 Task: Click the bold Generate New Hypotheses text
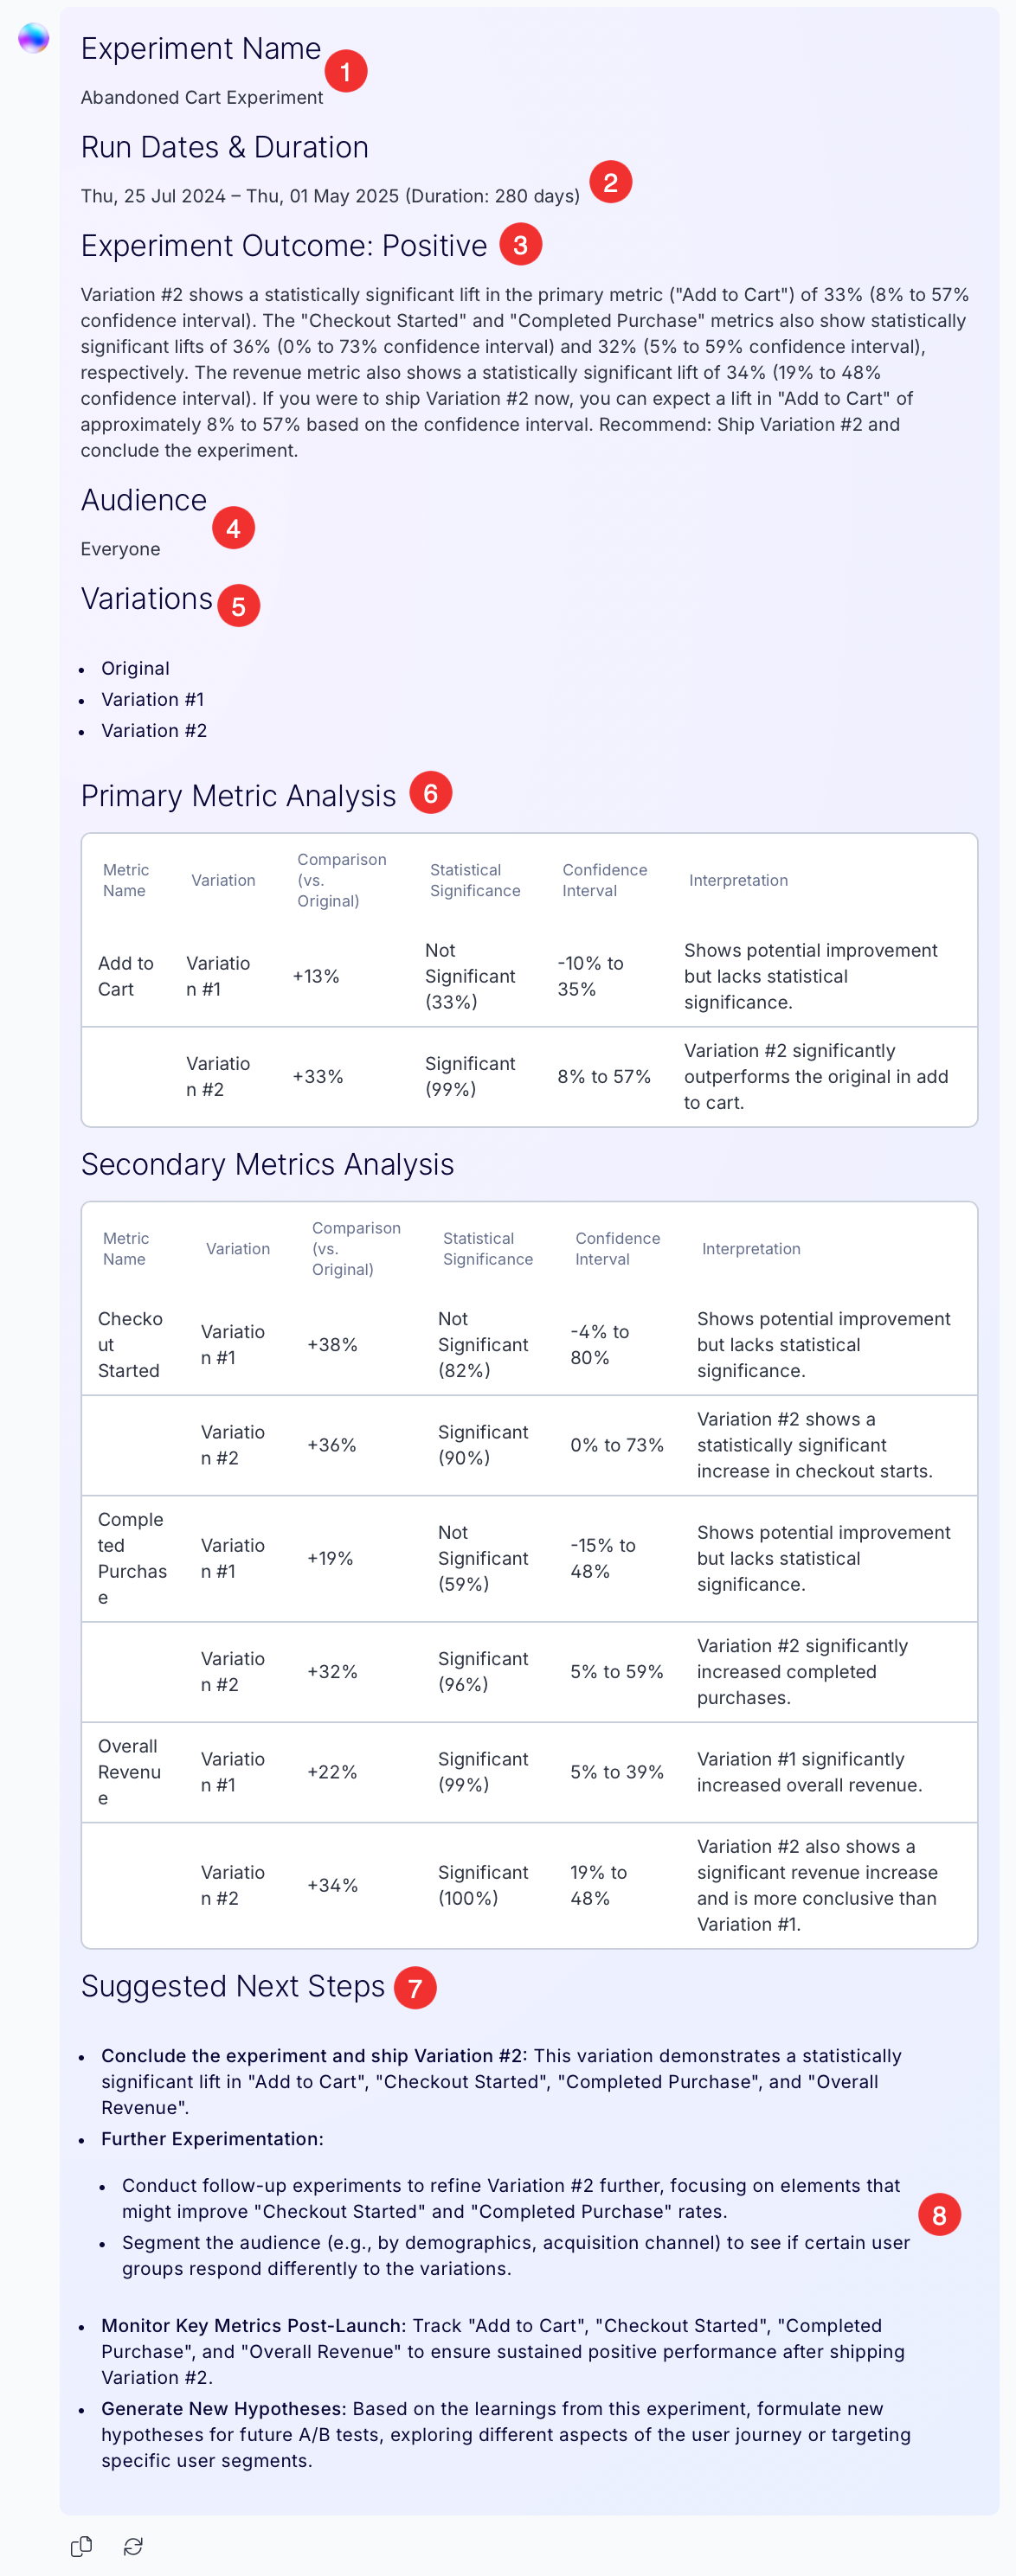(224, 2408)
